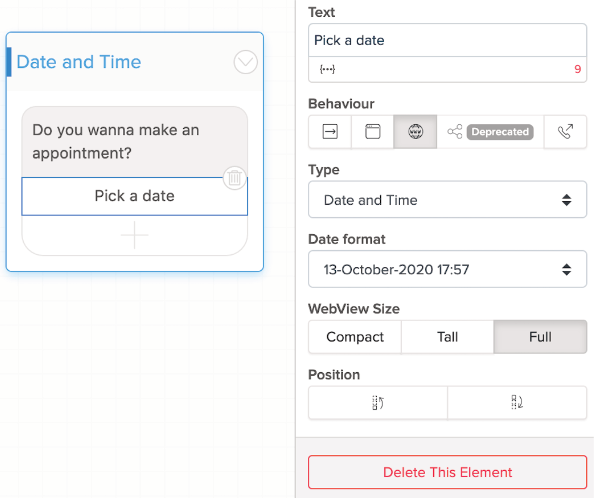Open the Date format dropdown
This screenshot has width=600, height=498.
click(x=447, y=269)
